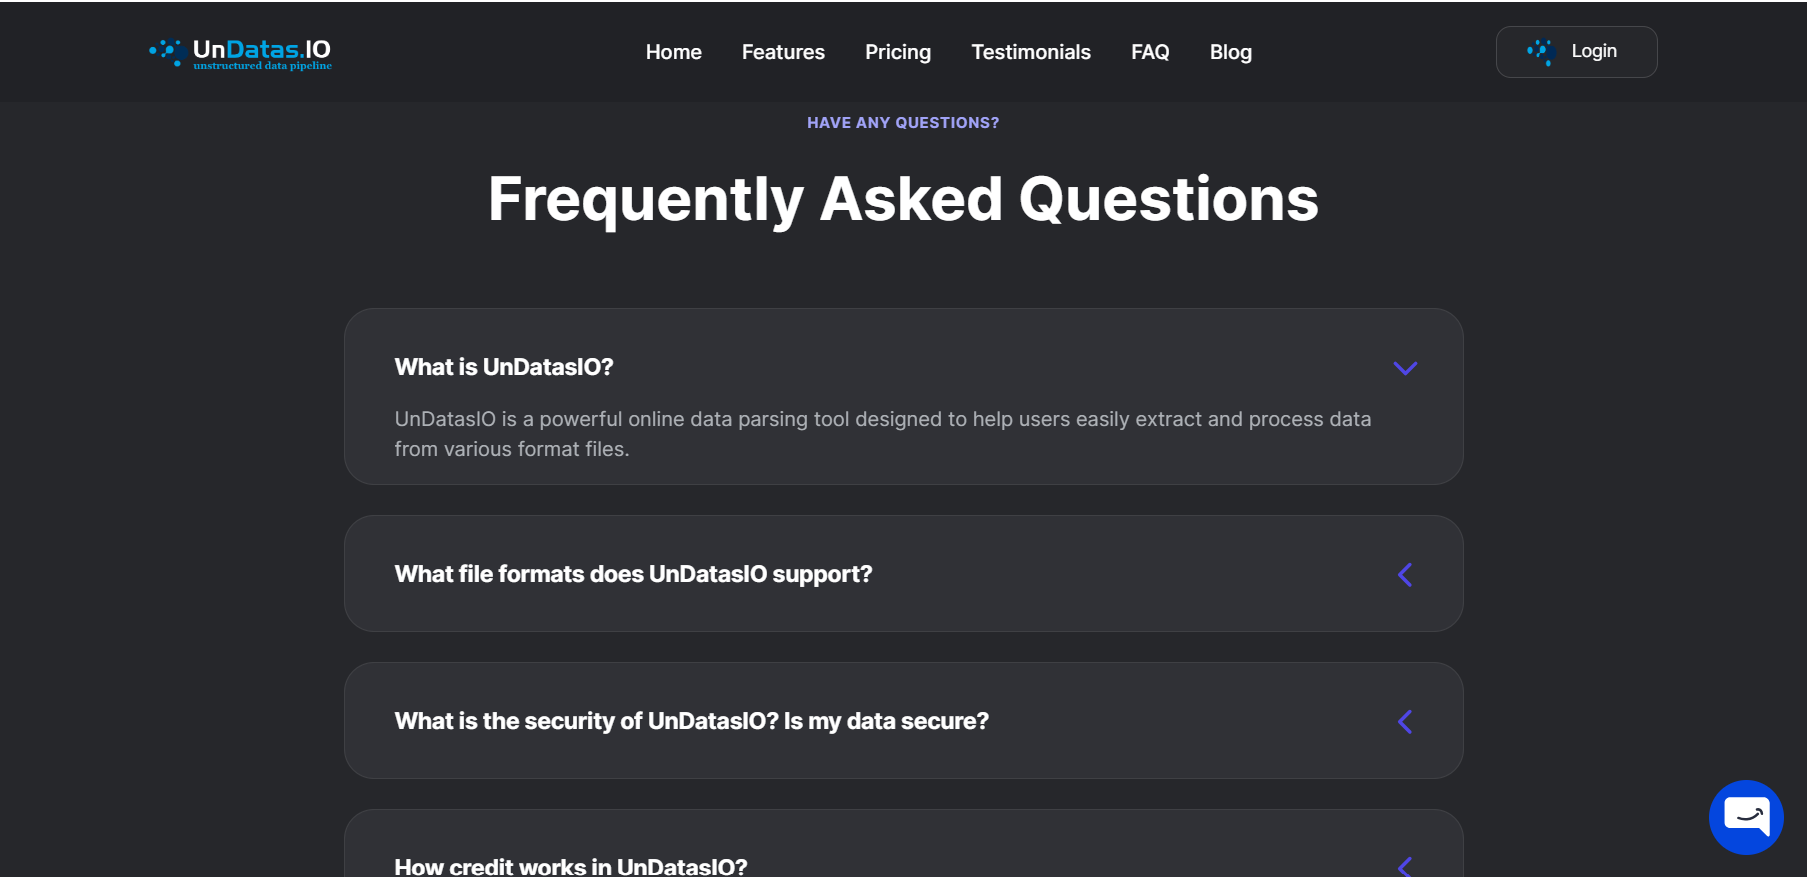Viewport: 1807px width, 877px height.
Task: Open the chat support widget
Action: (1746, 817)
